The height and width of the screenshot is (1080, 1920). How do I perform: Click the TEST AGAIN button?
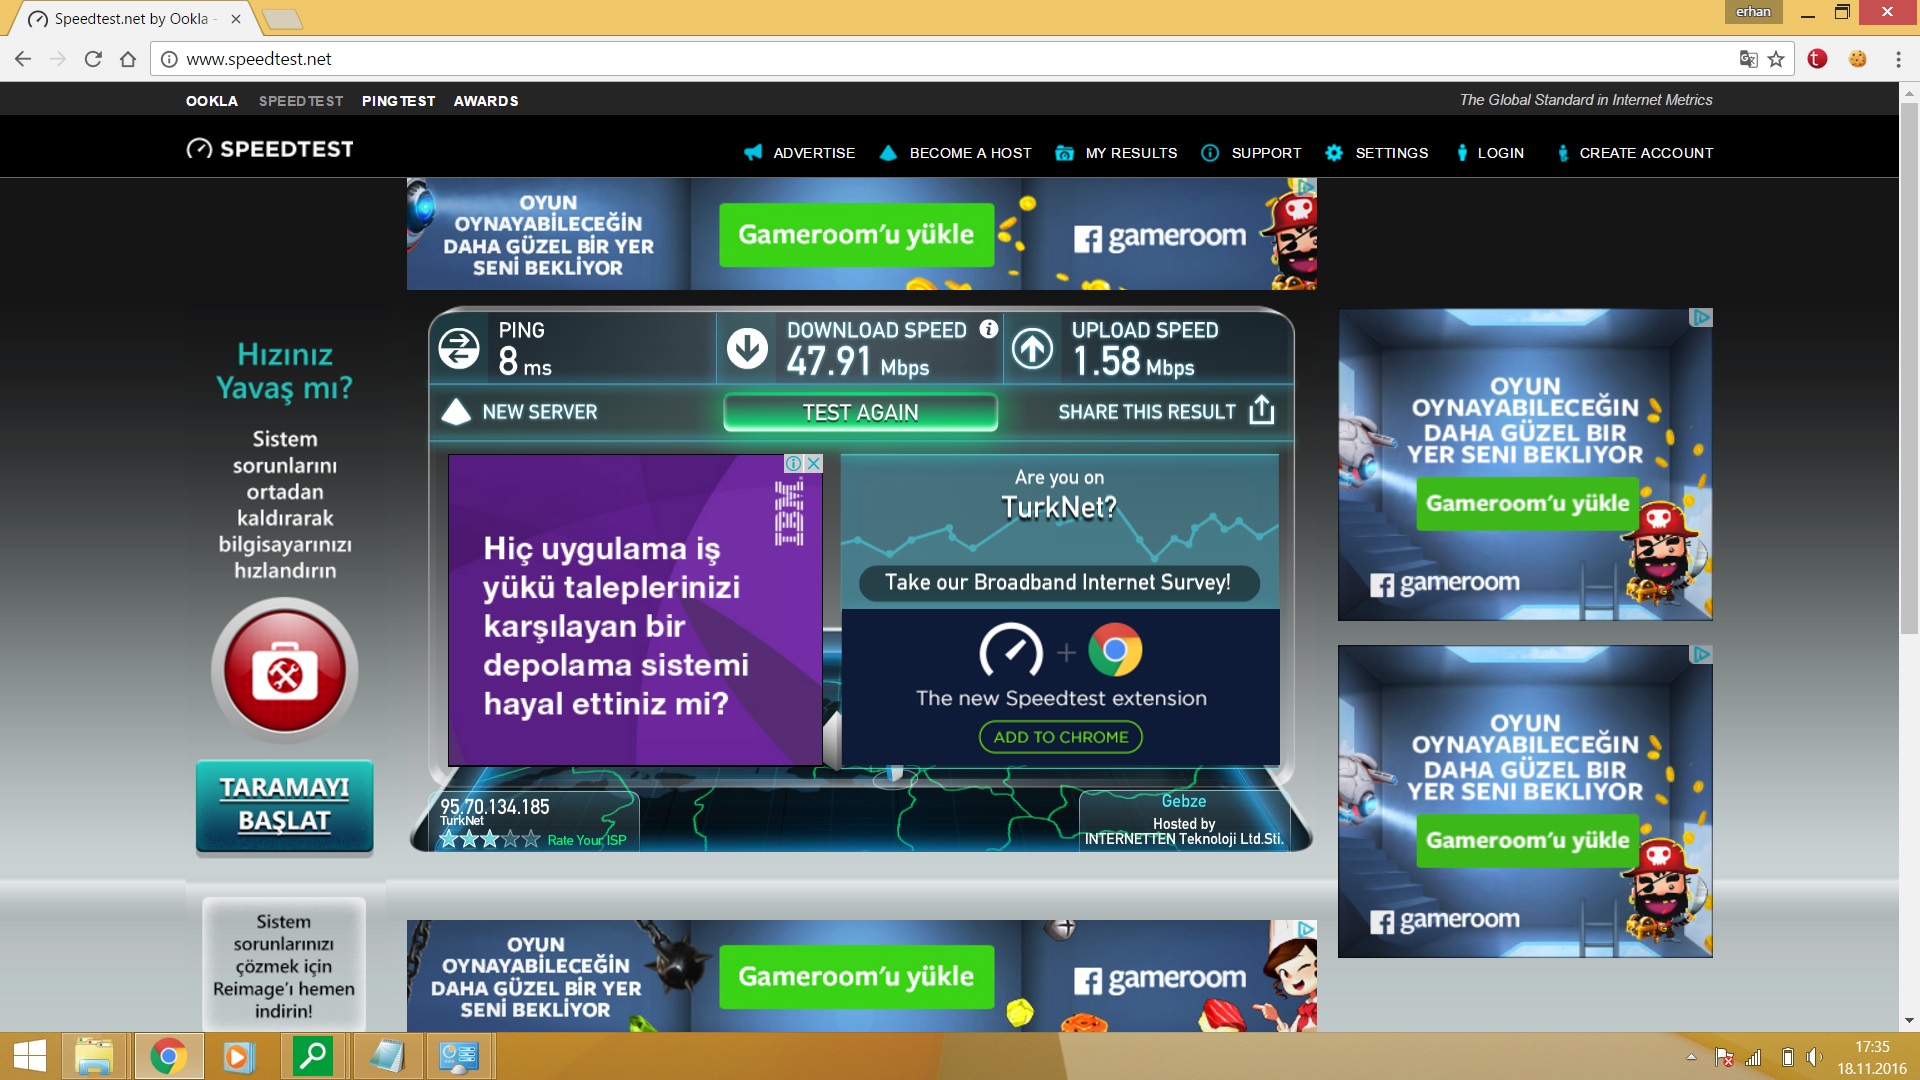click(860, 412)
